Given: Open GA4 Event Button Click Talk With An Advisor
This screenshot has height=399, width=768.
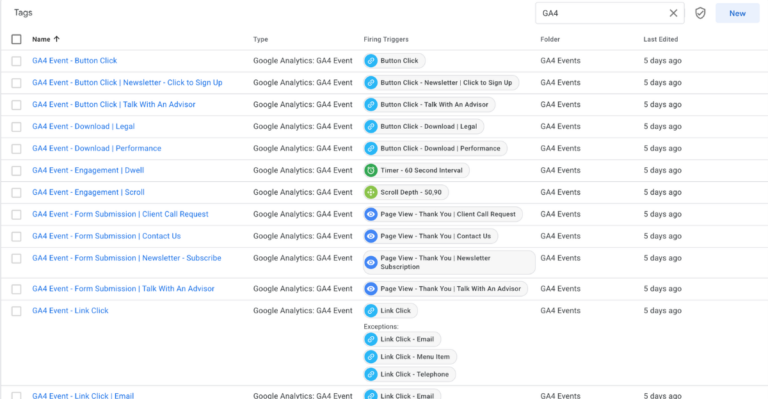Looking at the screenshot, I should click(x=114, y=105).
